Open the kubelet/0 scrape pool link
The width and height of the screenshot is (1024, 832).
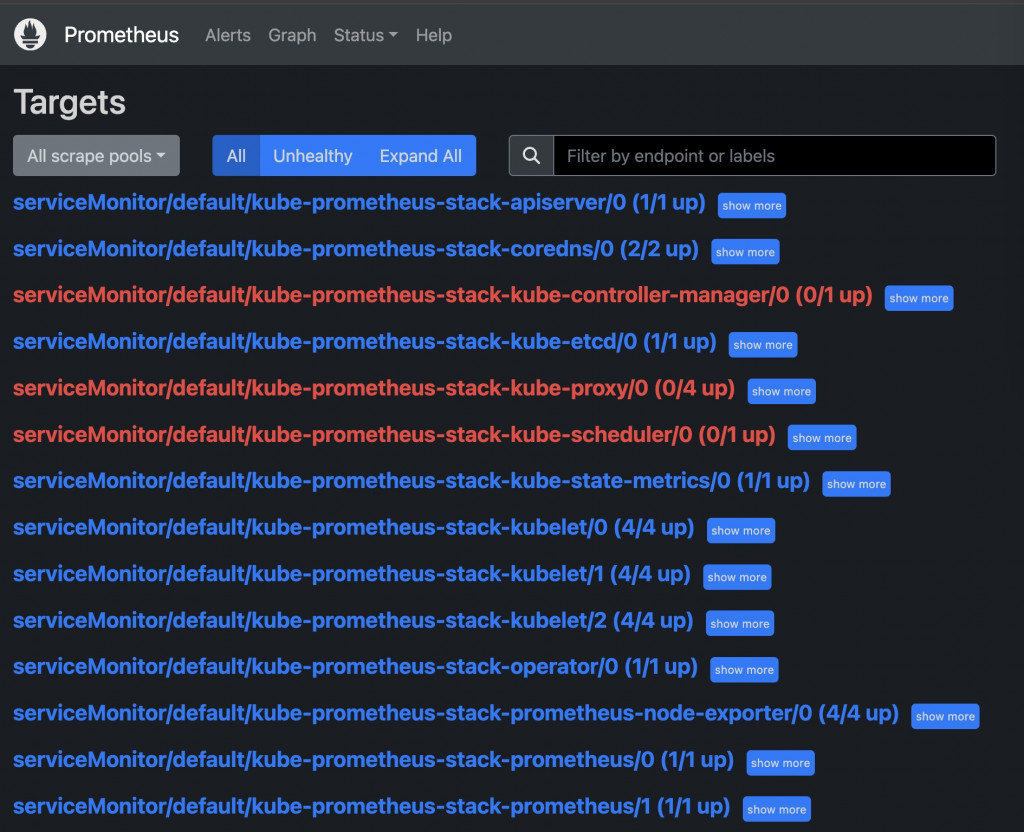pos(353,528)
